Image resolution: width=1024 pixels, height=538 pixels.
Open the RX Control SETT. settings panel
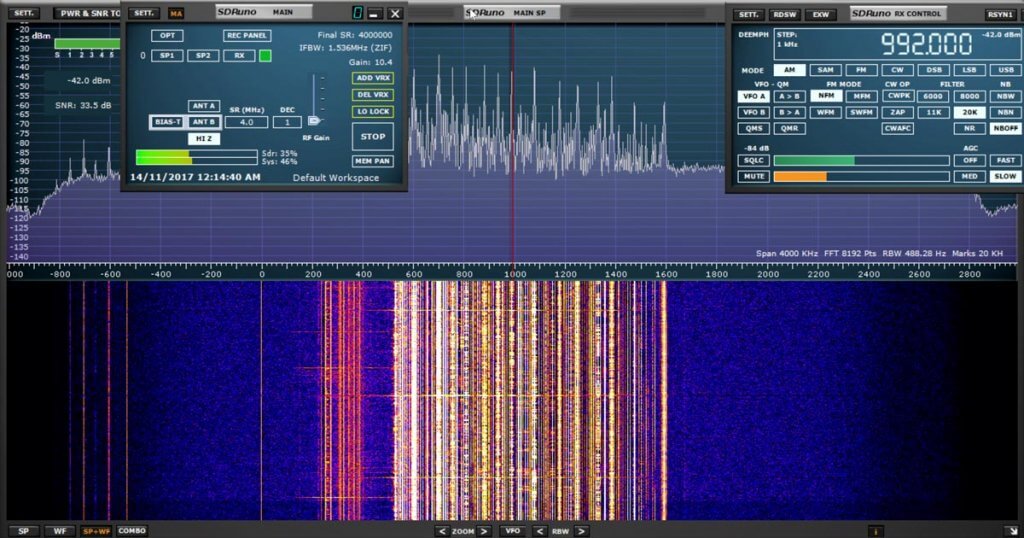[748, 15]
